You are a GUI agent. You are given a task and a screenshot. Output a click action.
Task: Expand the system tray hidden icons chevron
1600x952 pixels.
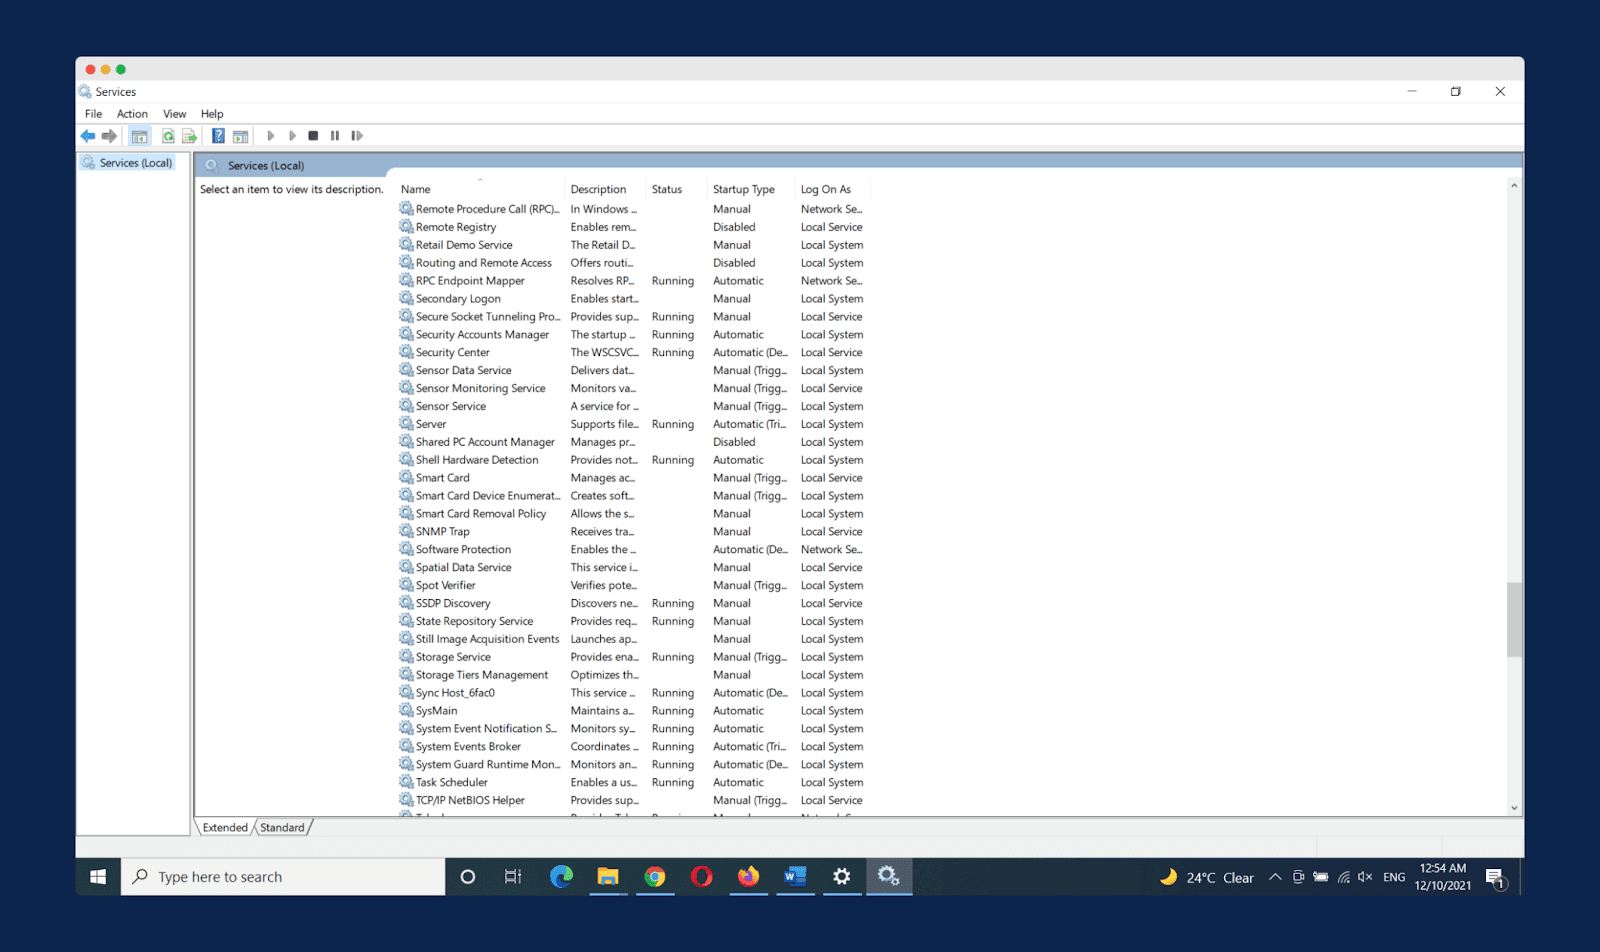1275,877
